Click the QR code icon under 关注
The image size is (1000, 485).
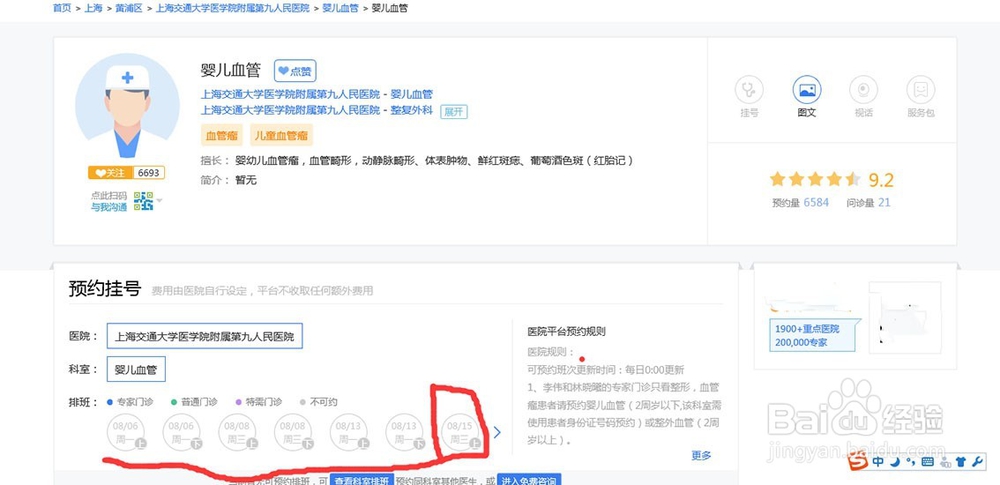tap(143, 201)
